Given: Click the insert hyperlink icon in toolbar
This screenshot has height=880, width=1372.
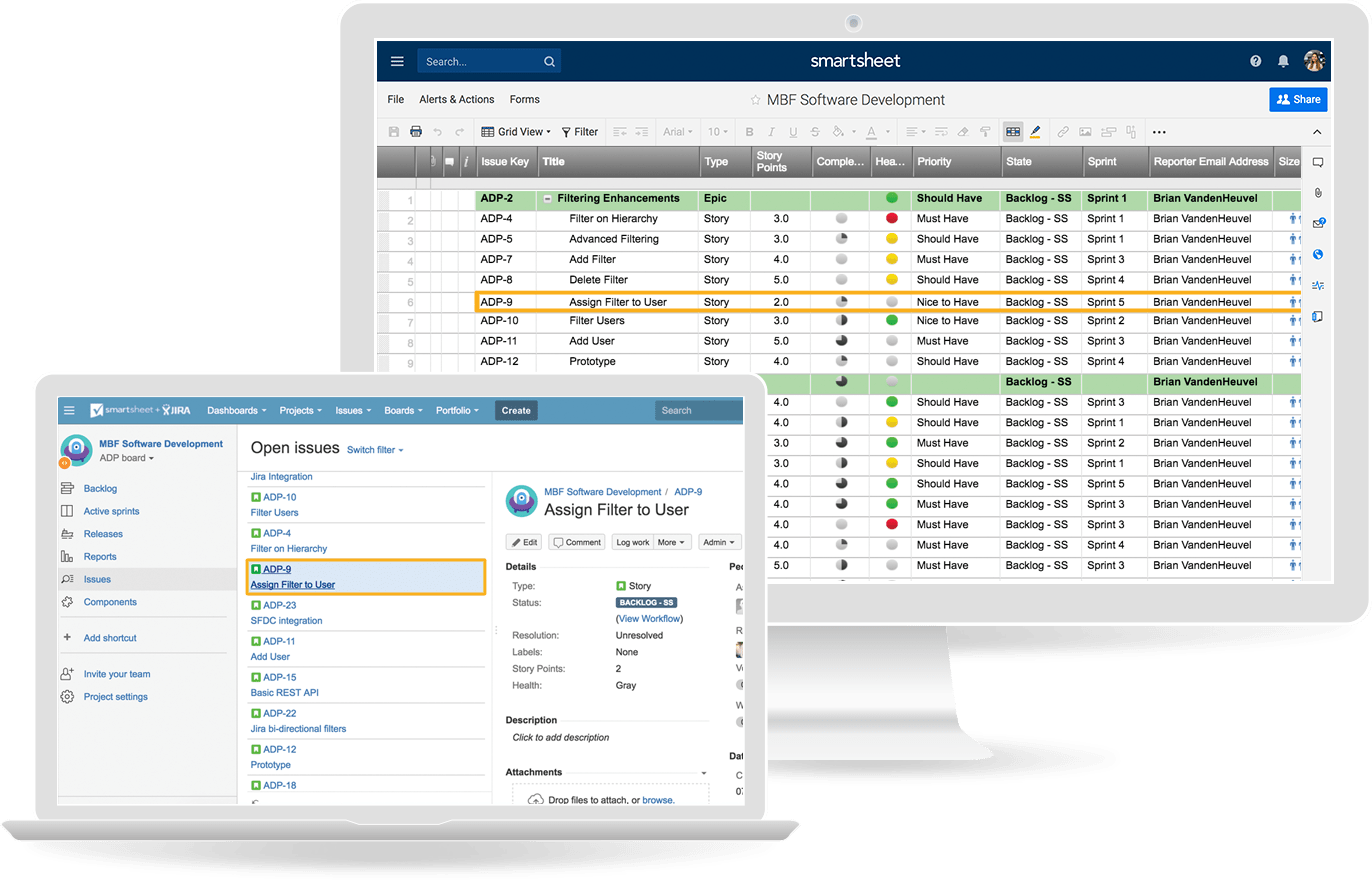Looking at the screenshot, I should (1063, 132).
